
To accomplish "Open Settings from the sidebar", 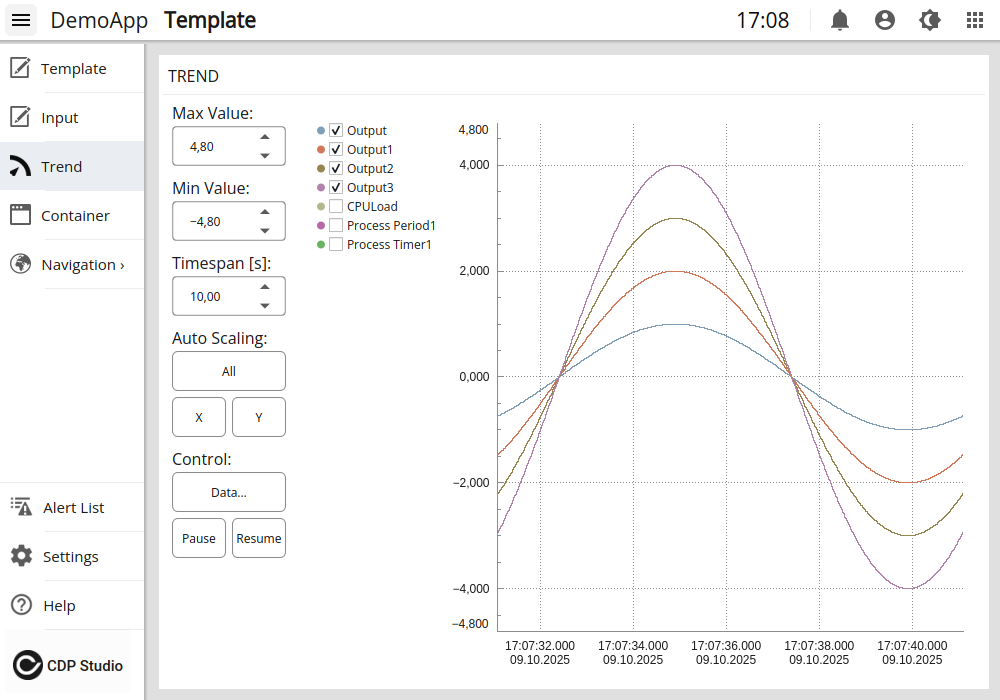I will [70, 557].
